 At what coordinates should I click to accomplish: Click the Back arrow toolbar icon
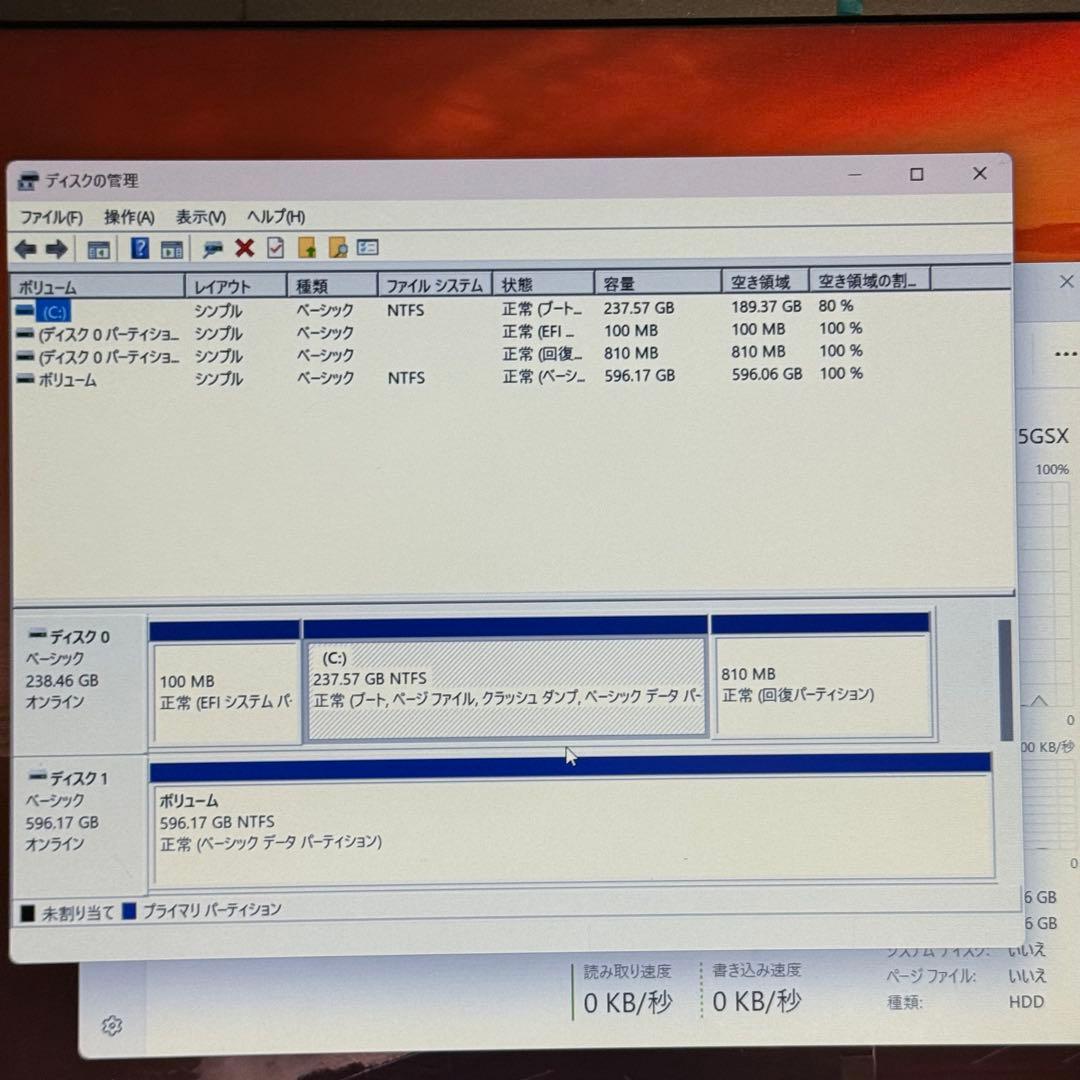click(x=25, y=249)
